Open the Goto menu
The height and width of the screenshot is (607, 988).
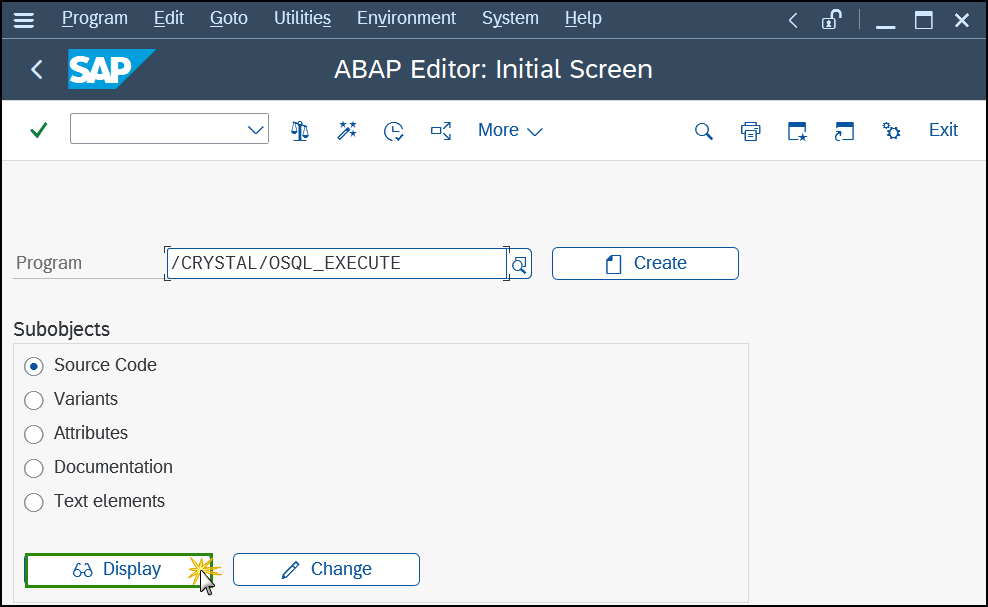(229, 18)
